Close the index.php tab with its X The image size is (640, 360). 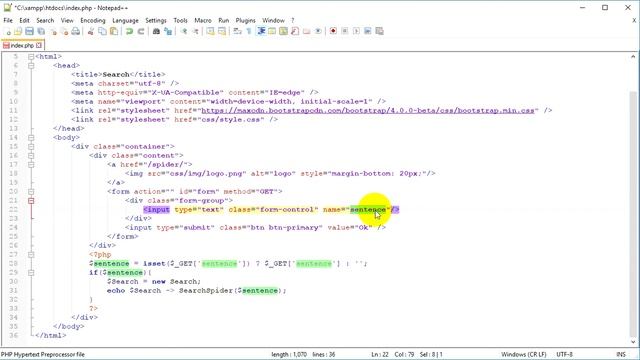tap(39, 45)
